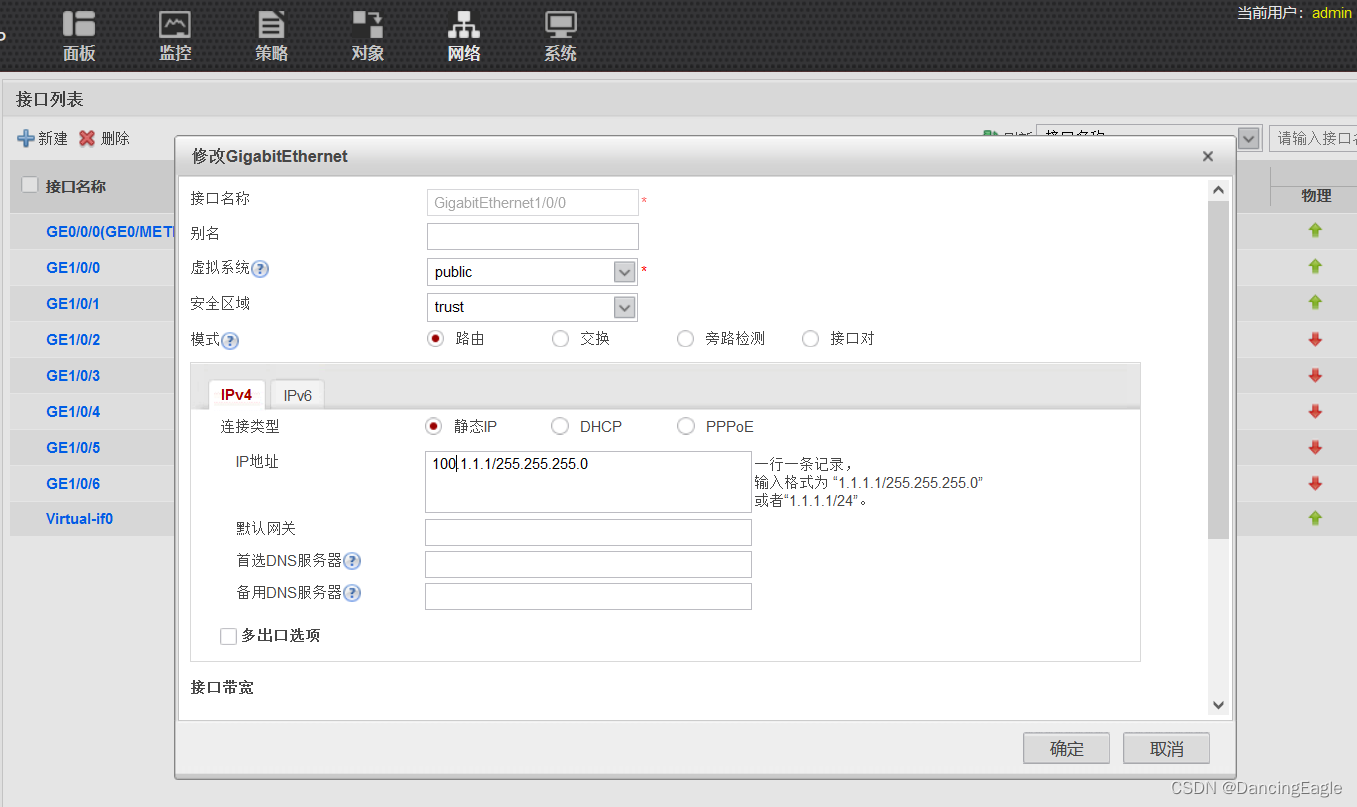Select the DHCP connection type

560,426
